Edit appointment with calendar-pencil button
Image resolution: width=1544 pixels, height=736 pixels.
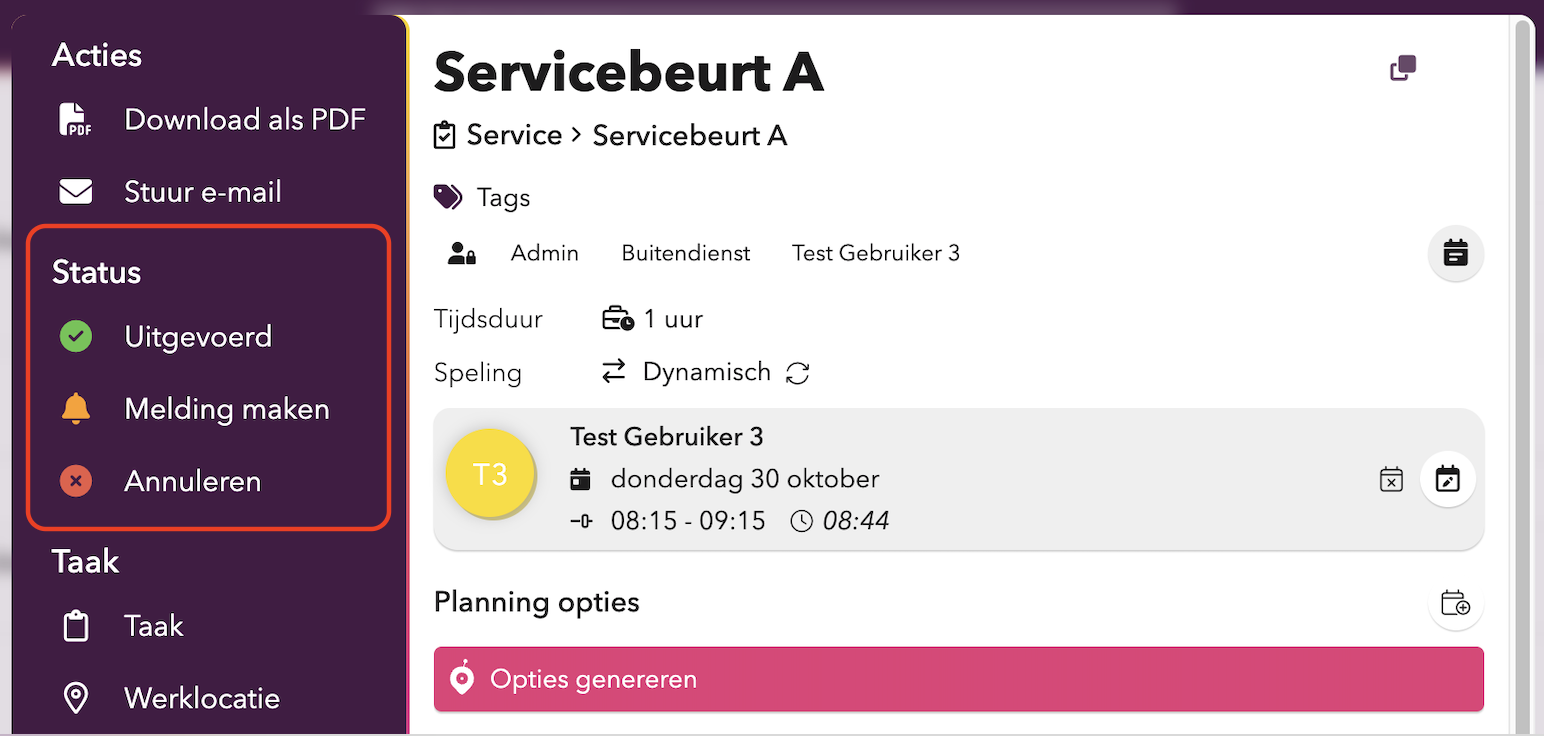[1447, 479]
